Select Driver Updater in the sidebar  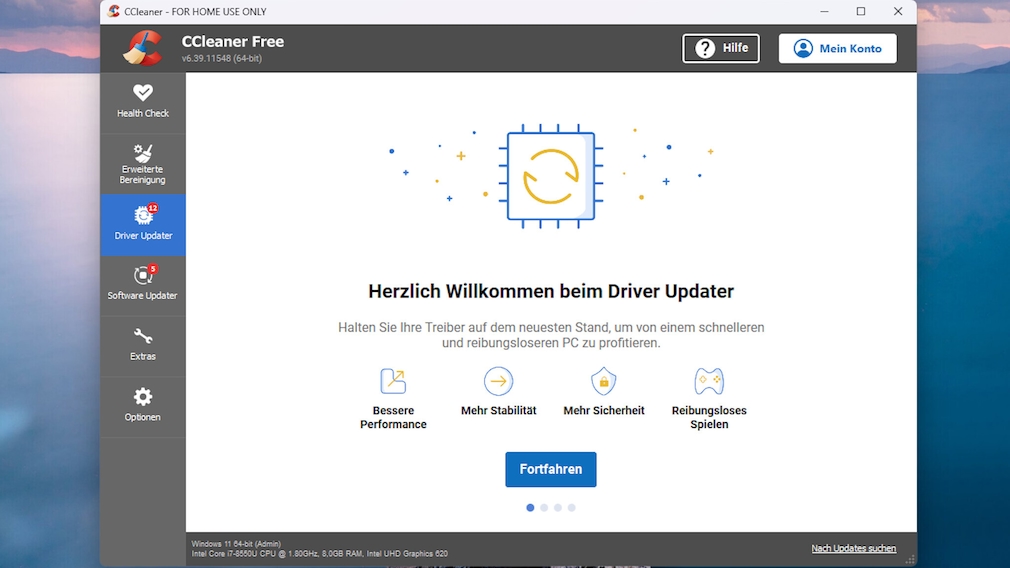coord(143,224)
